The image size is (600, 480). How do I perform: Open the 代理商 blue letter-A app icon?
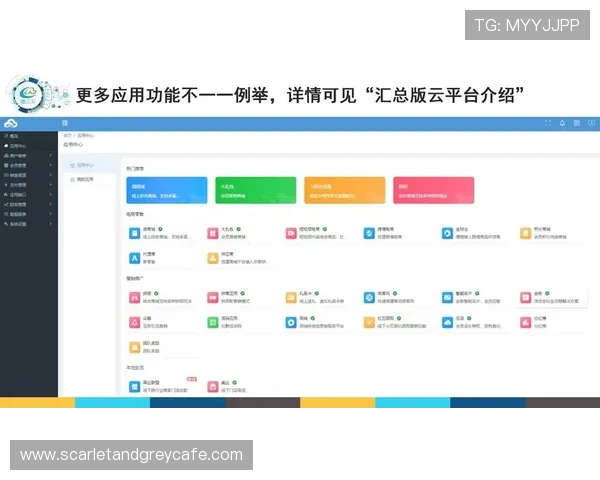tap(134, 258)
